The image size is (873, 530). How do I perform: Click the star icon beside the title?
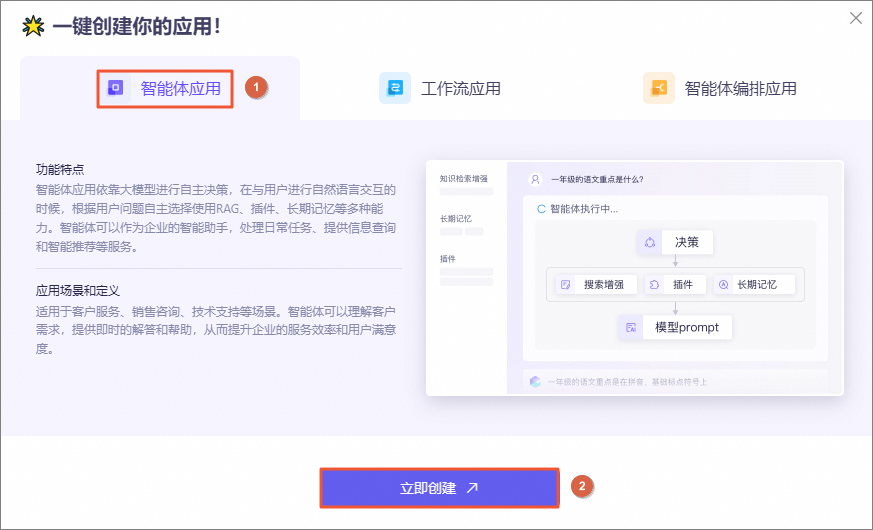33,26
